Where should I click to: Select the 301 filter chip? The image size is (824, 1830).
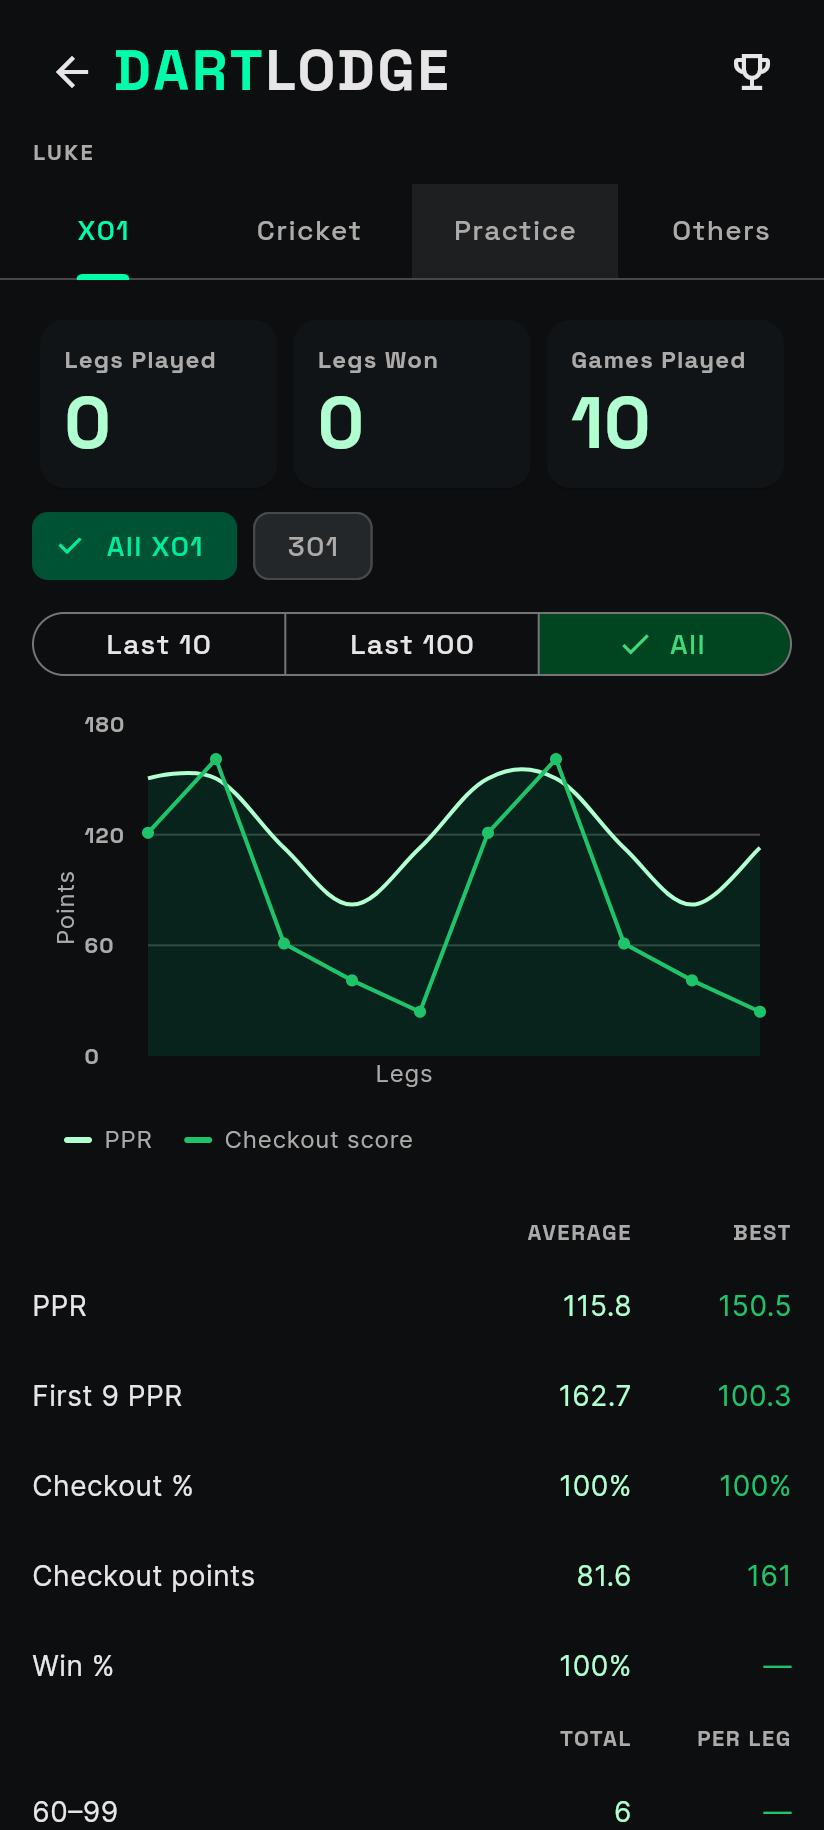pos(313,546)
